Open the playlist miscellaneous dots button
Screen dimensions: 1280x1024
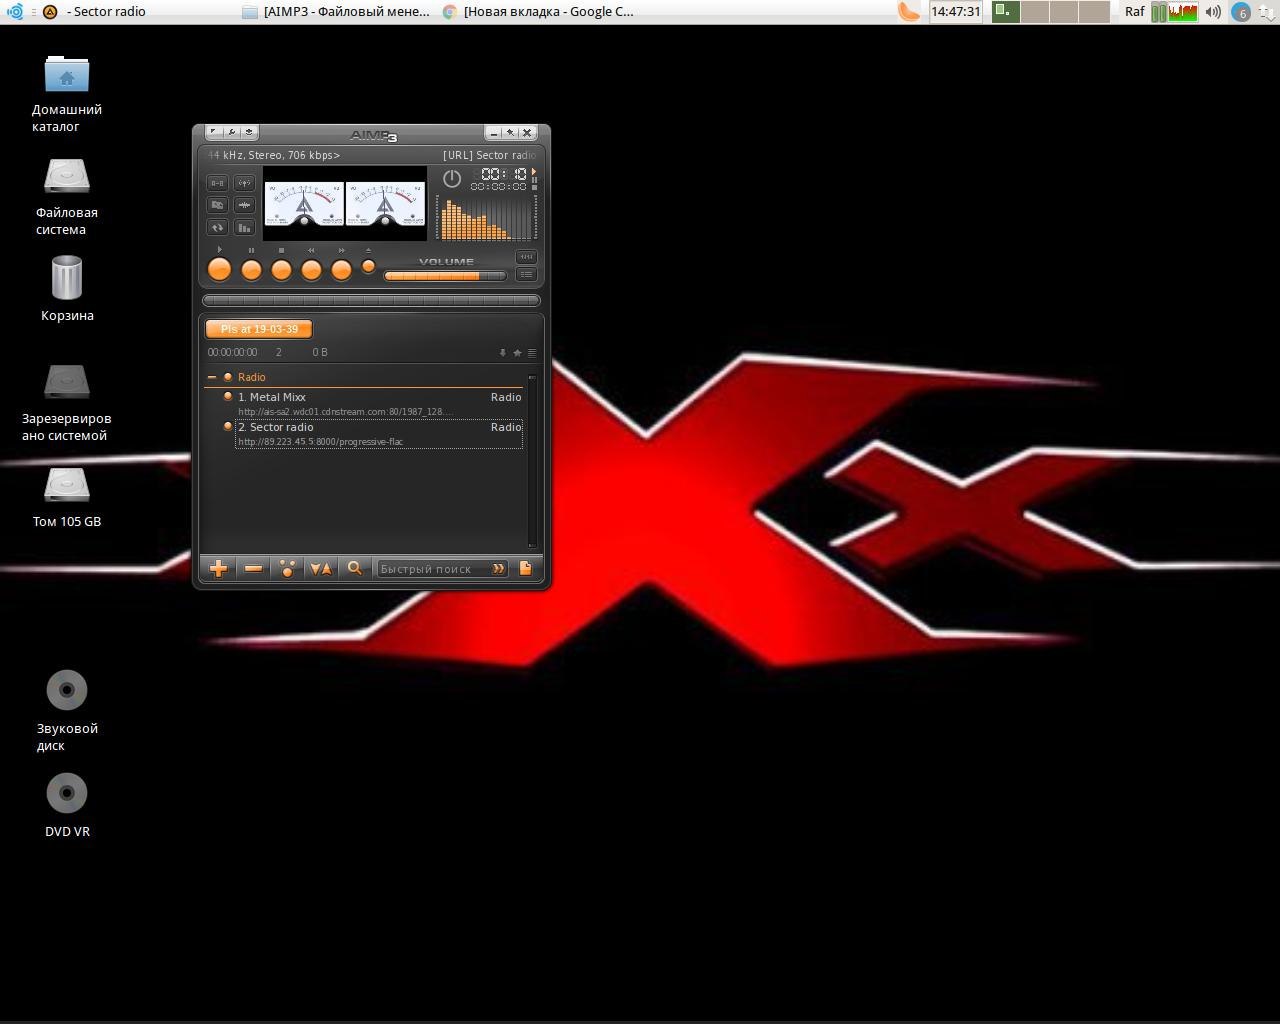(x=287, y=568)
